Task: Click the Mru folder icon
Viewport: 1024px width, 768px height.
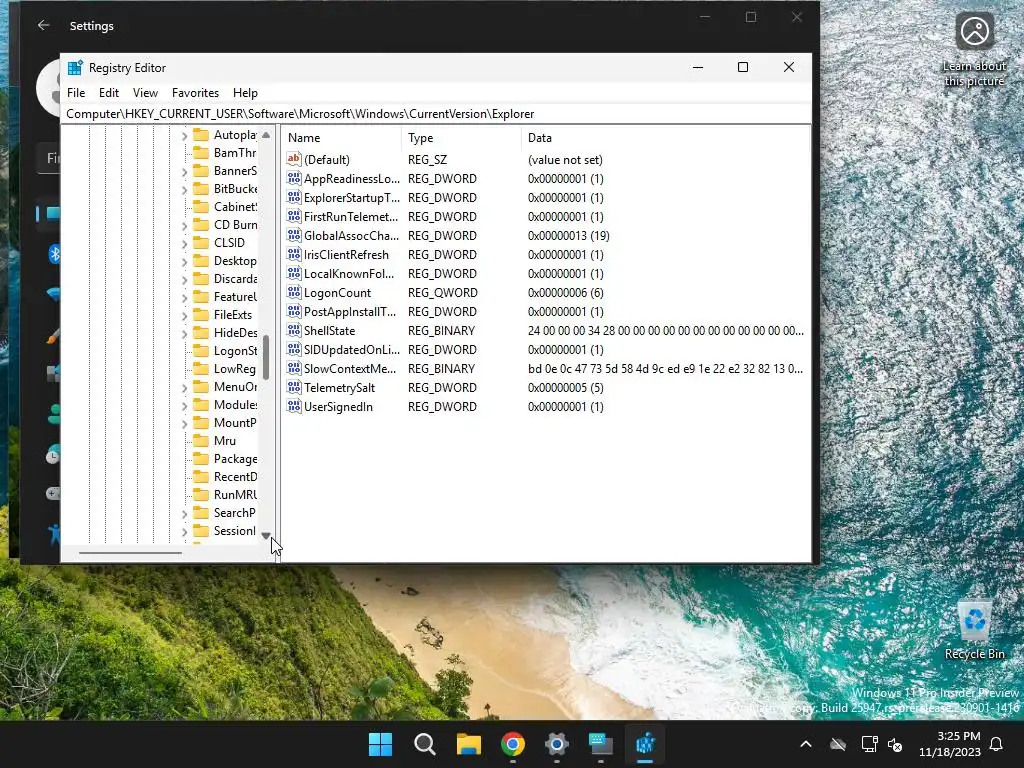Action: click(201, 441)
